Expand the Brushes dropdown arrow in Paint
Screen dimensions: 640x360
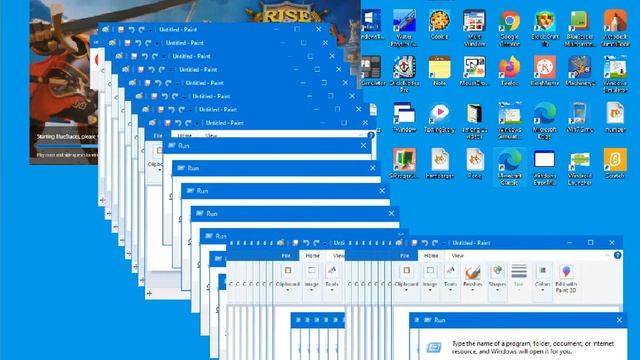point(472,290)
